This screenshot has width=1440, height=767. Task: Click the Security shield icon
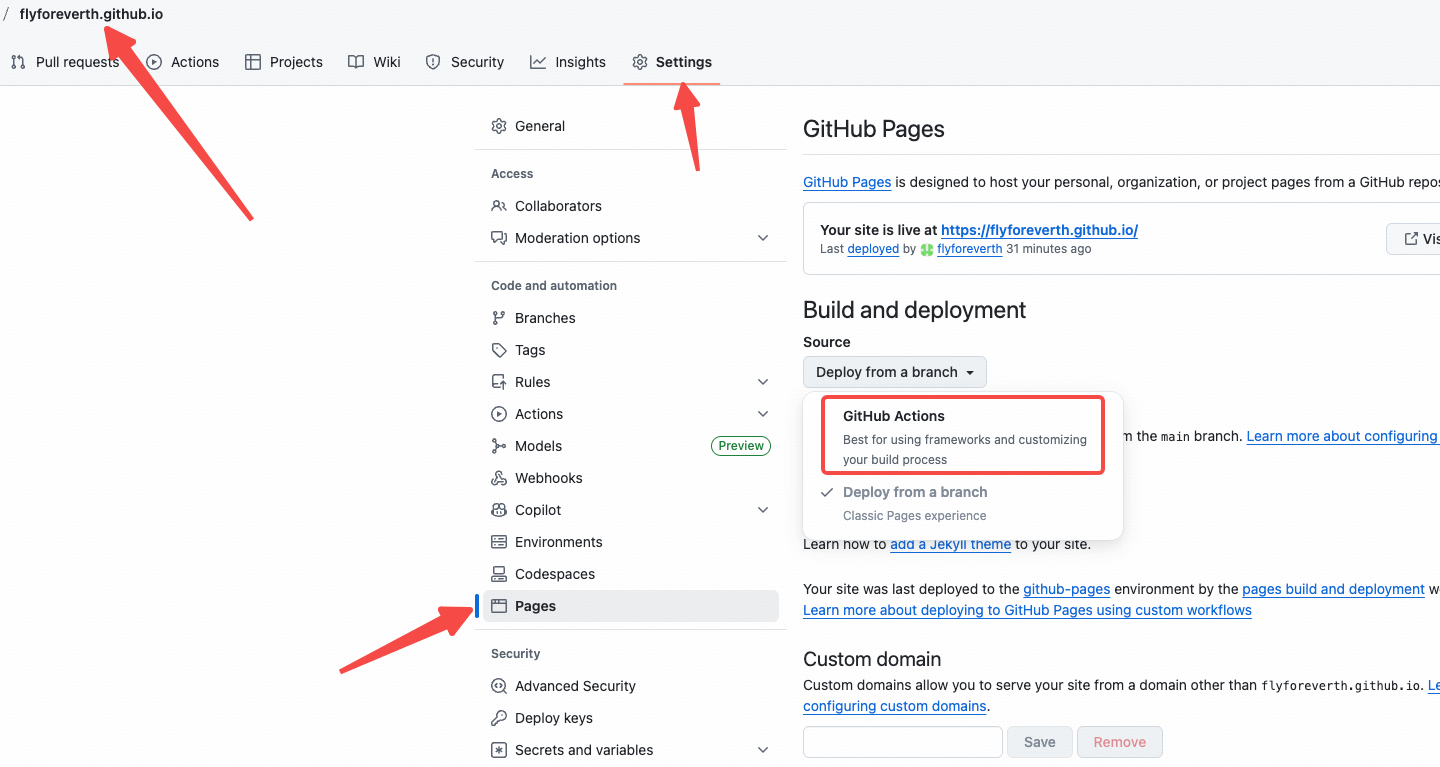click(x=433, y=62)
